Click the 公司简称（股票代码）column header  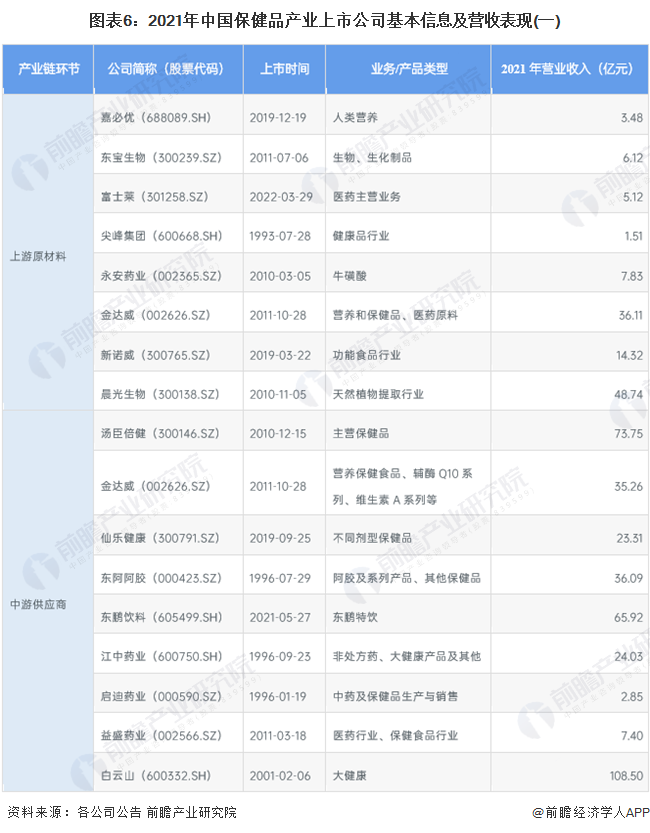click(x=166, y=69)
